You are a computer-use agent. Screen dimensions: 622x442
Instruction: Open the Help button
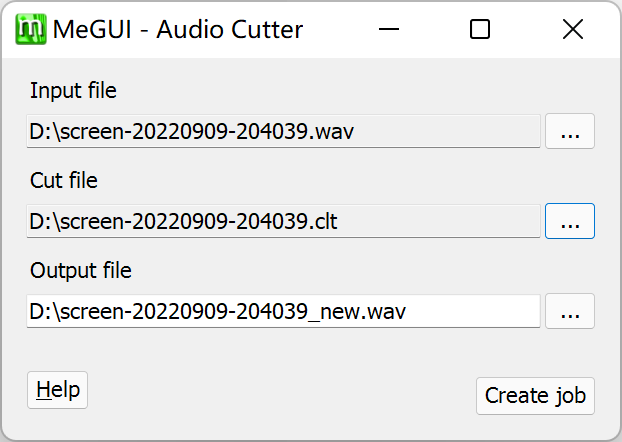coord(58,390)
